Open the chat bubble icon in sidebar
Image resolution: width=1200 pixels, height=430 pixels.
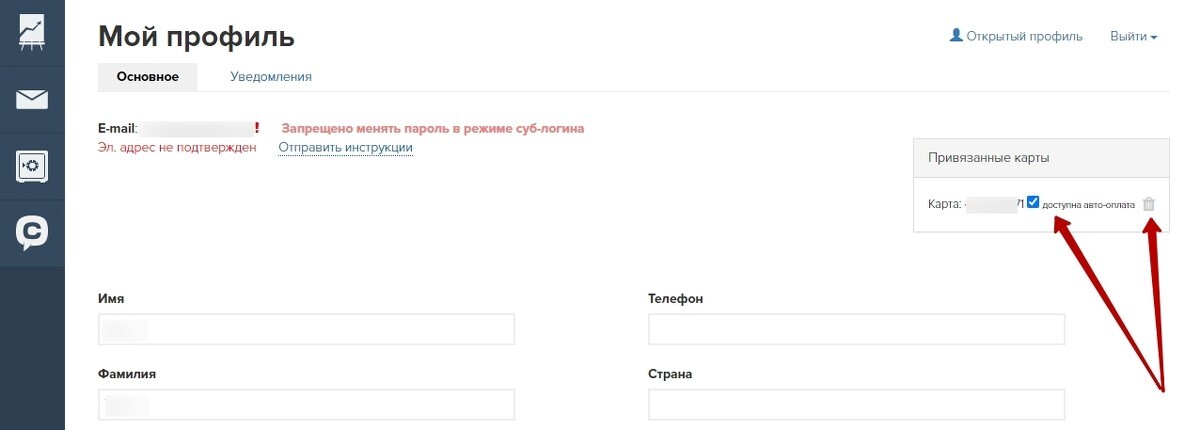tap(32, 233)
